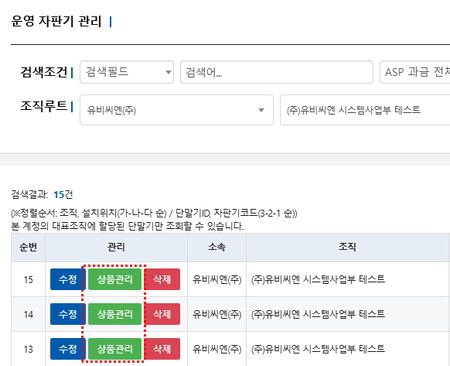Click the 관리 column header

tap(116, 247)
